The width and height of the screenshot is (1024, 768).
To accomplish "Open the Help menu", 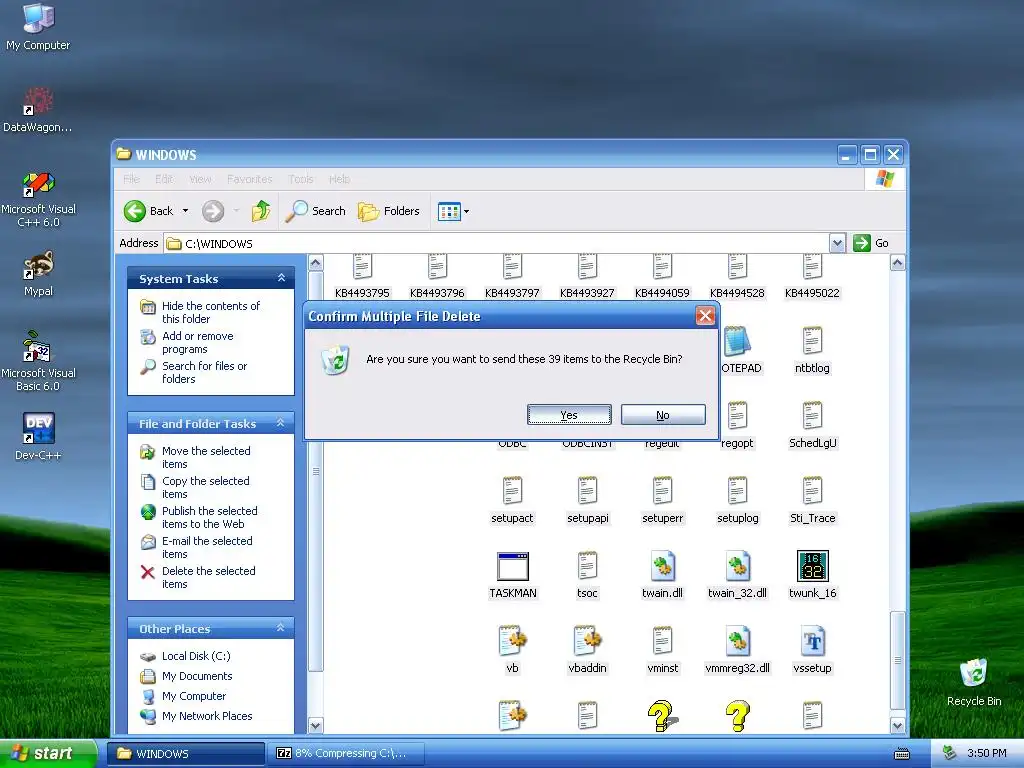I will point(339,179).
